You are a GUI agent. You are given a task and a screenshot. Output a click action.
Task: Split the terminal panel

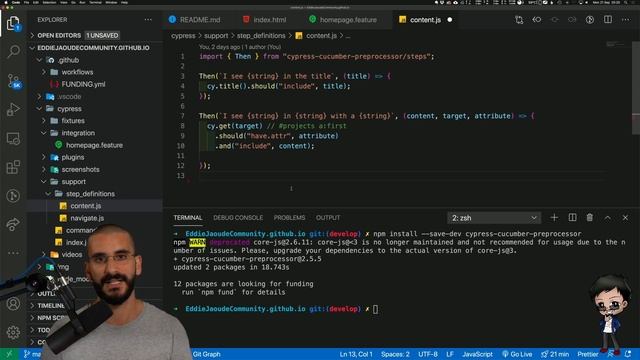[x=572, y=218]
